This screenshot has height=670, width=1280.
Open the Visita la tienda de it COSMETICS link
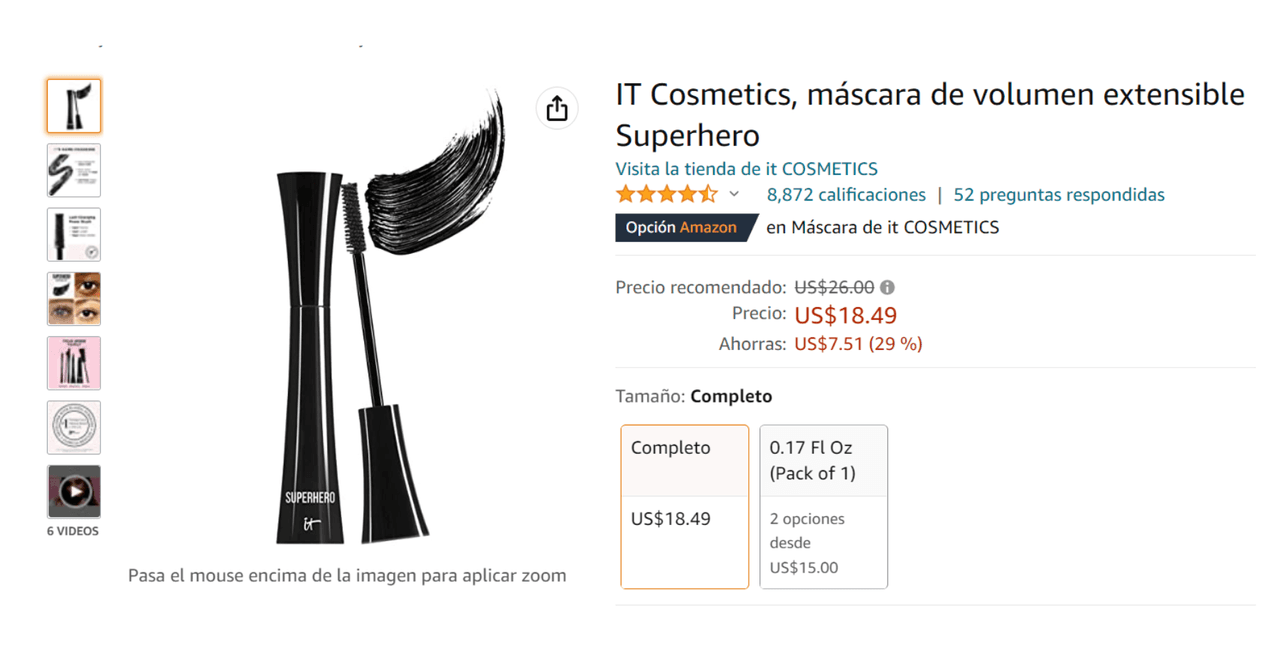[746, 169]
